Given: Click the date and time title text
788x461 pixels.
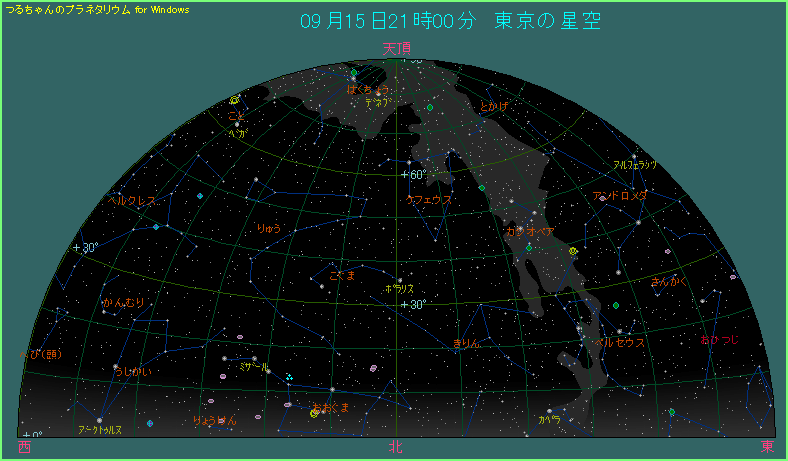Looking at the screenshot, I should pyautogui.click(x=450, y=22).
